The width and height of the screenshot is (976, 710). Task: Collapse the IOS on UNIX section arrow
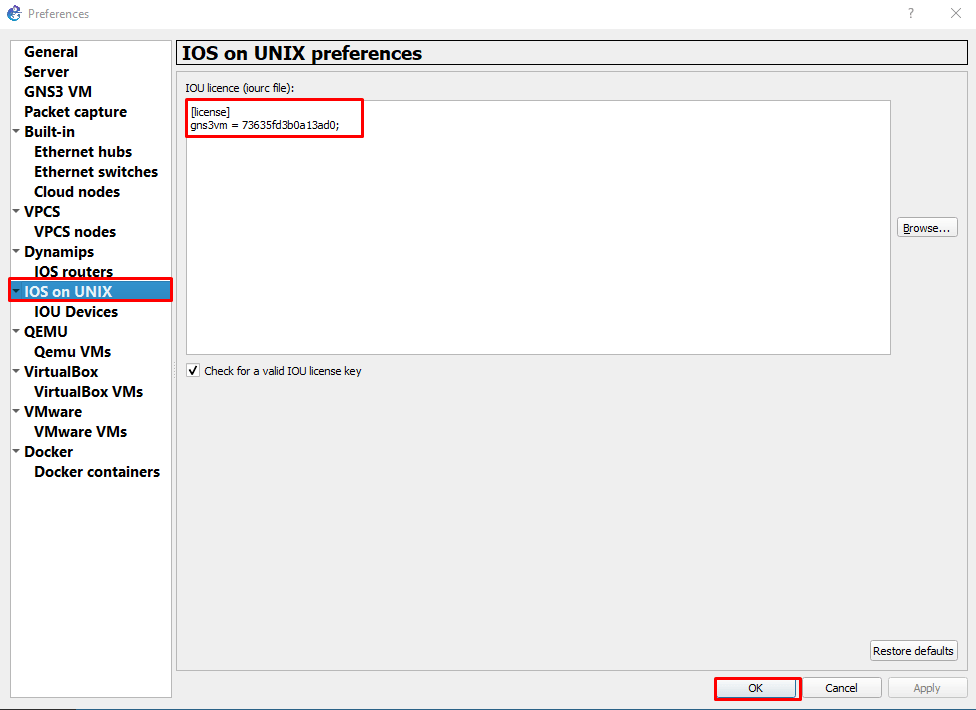pos(16,291)
